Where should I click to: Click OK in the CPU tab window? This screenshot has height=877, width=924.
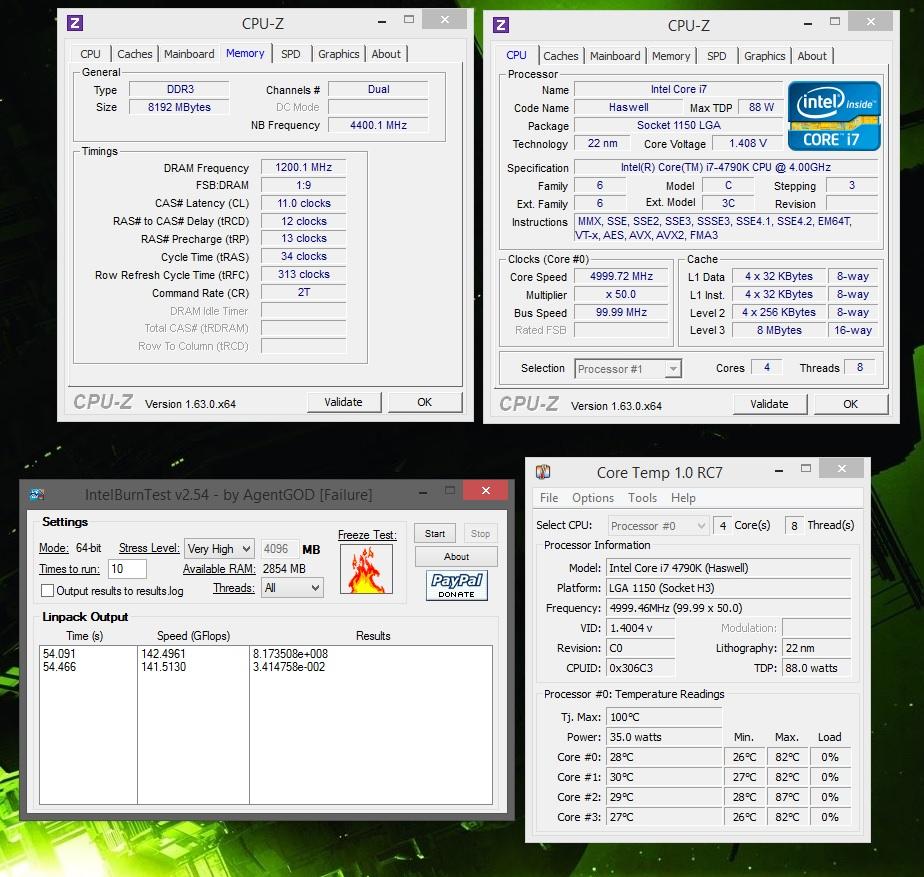click(850, 404)
